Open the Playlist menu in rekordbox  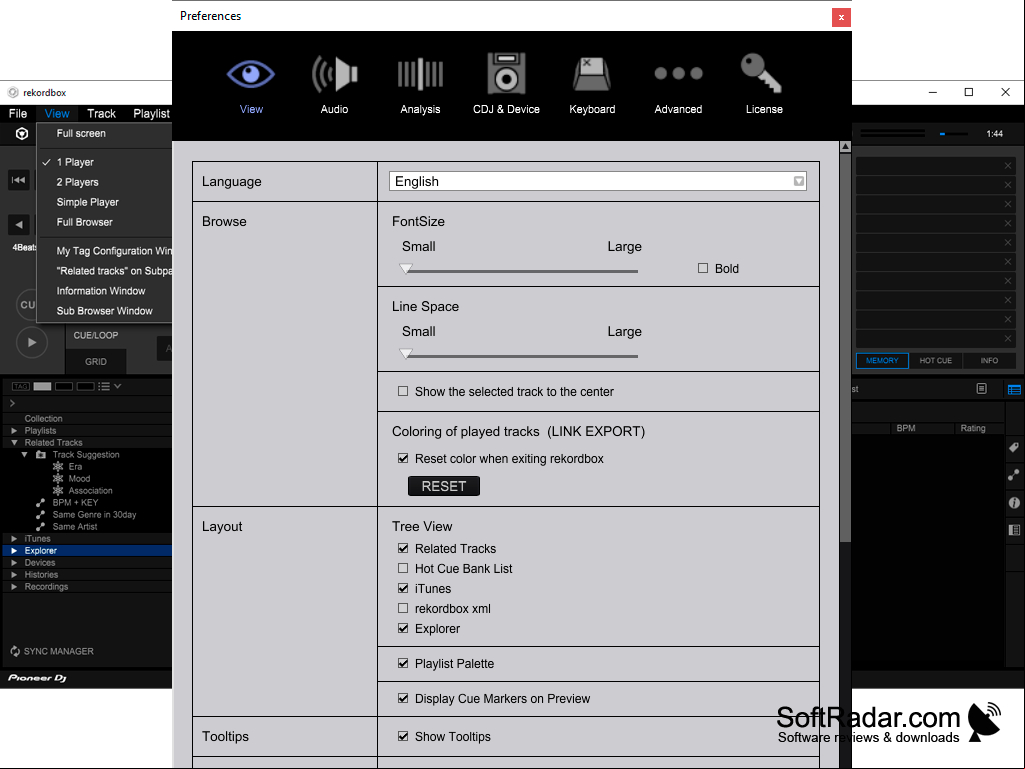pos(151,113)
